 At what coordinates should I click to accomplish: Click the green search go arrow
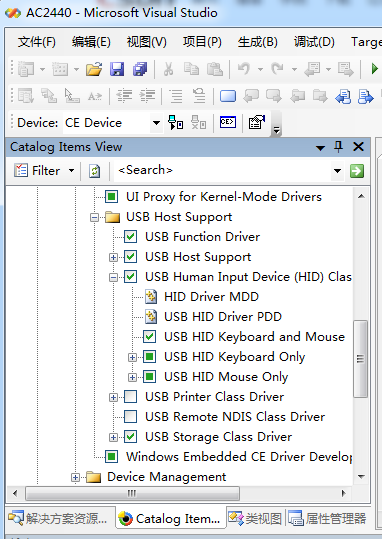click(357, 170)
